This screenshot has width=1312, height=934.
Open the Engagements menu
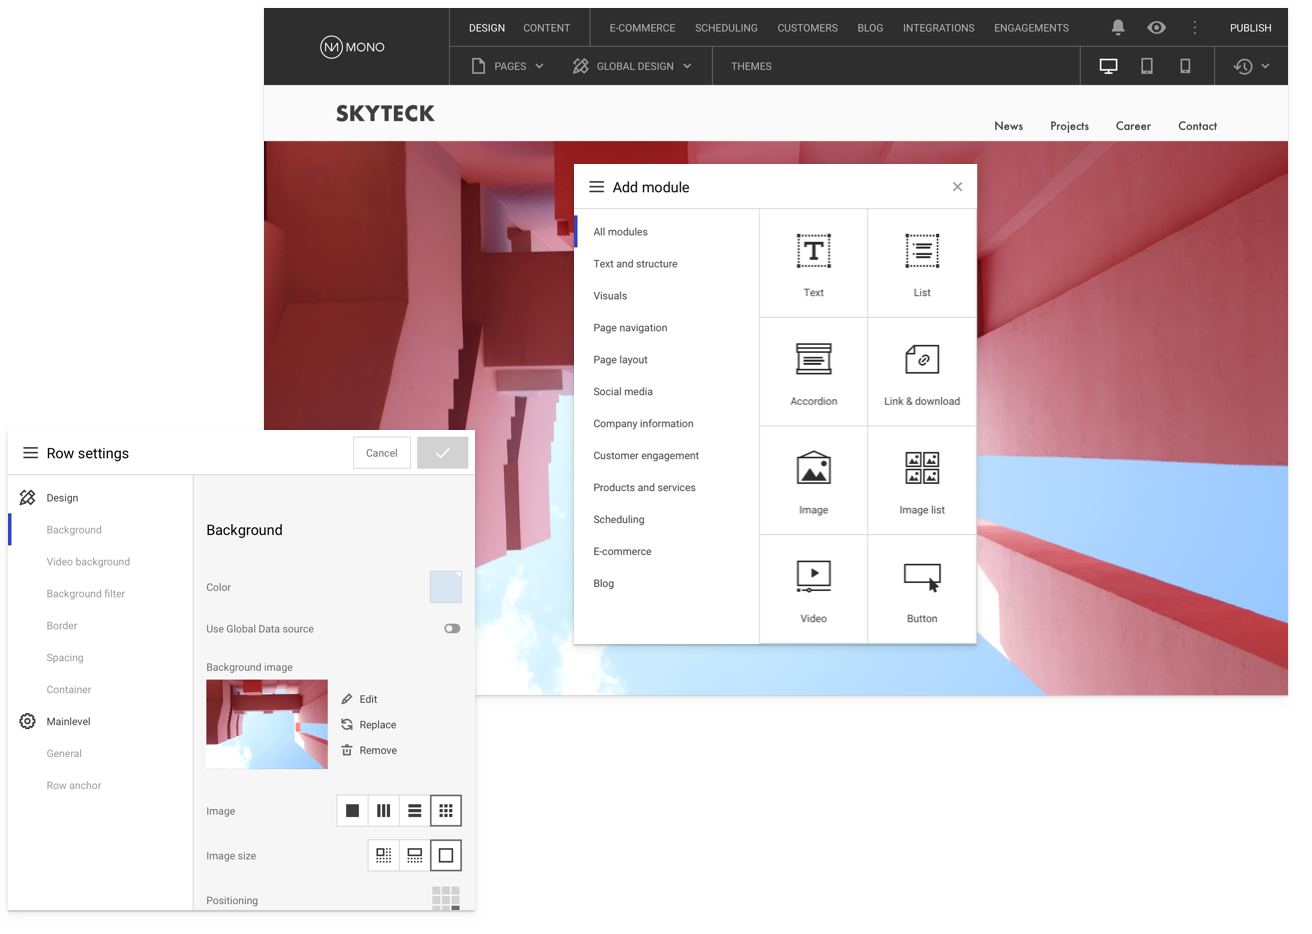point(1031,28)
